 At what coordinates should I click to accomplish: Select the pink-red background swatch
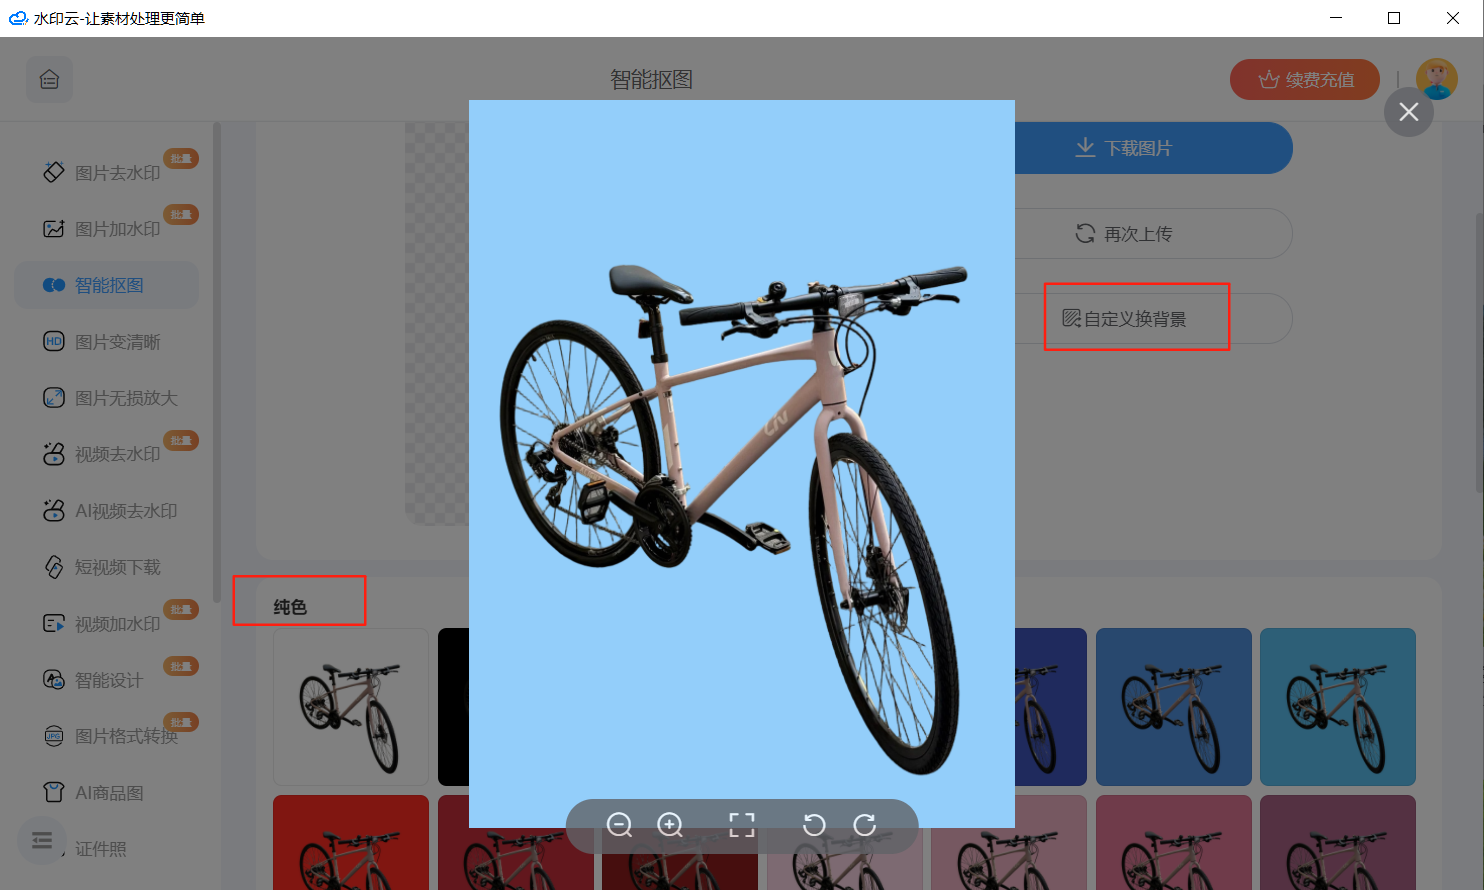point(1174,842)
